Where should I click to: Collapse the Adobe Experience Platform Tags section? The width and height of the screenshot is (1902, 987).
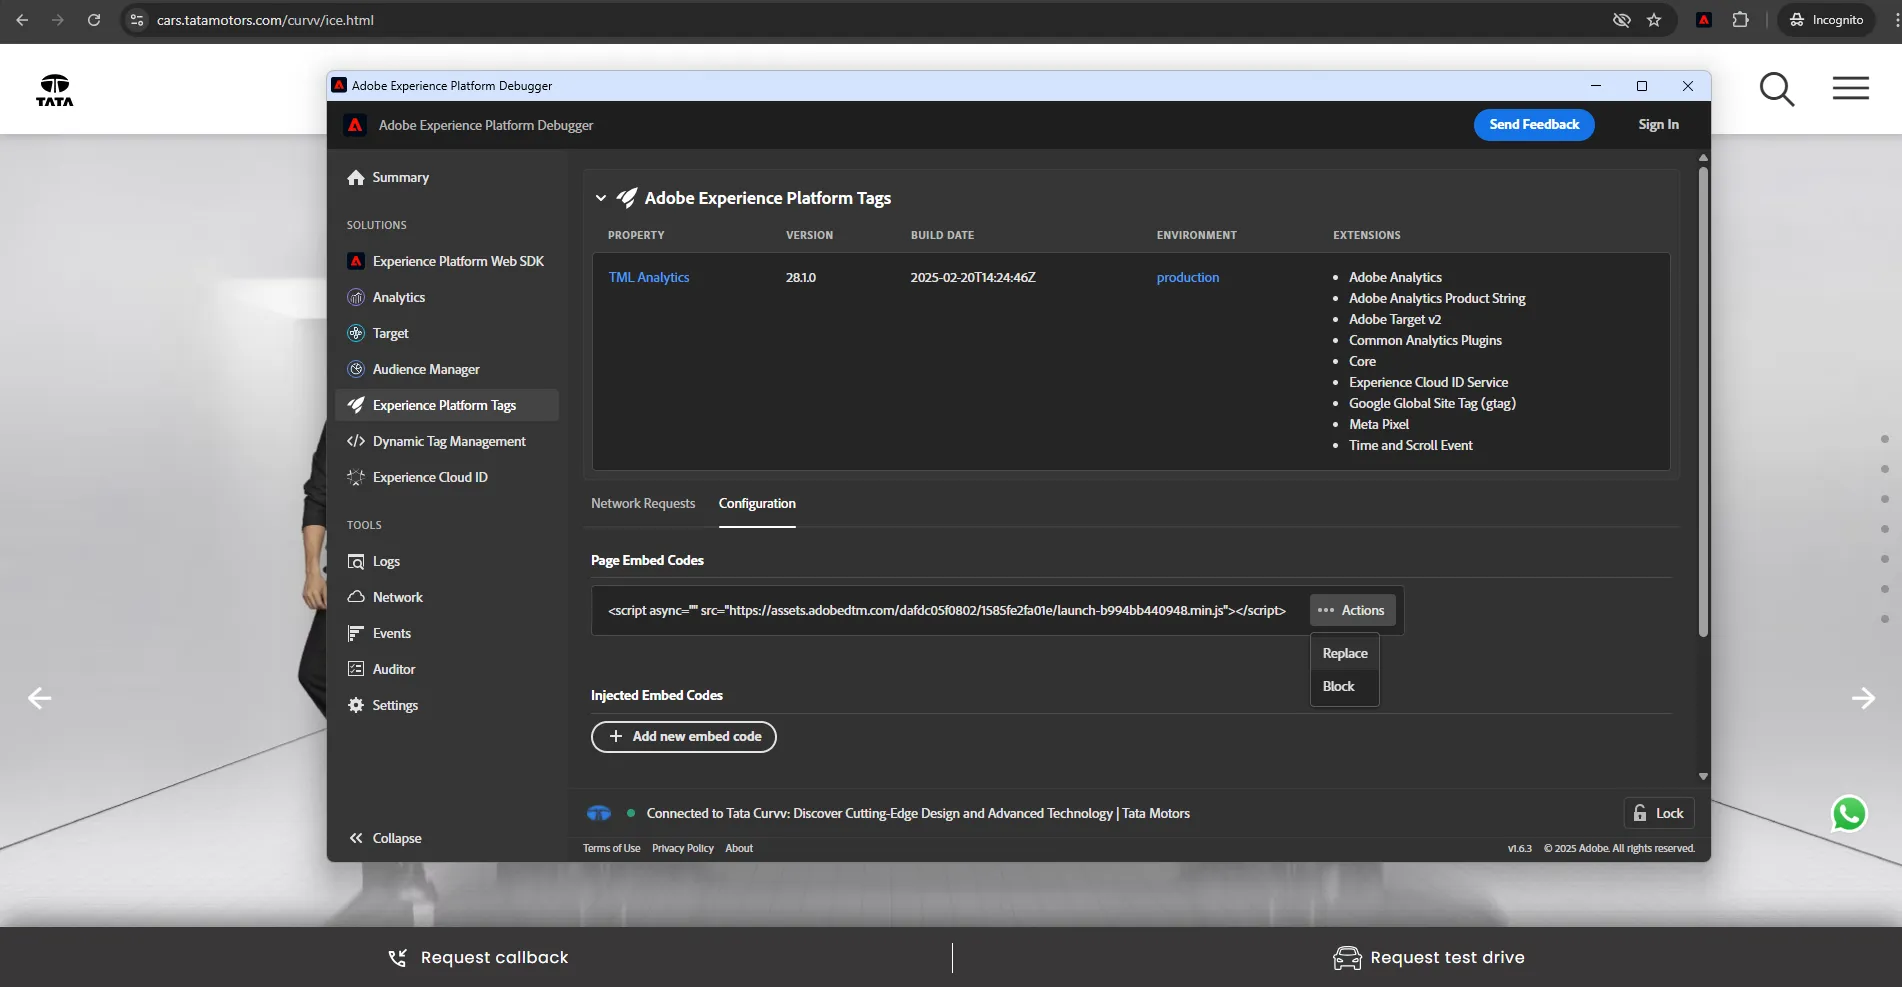[601, 198]
